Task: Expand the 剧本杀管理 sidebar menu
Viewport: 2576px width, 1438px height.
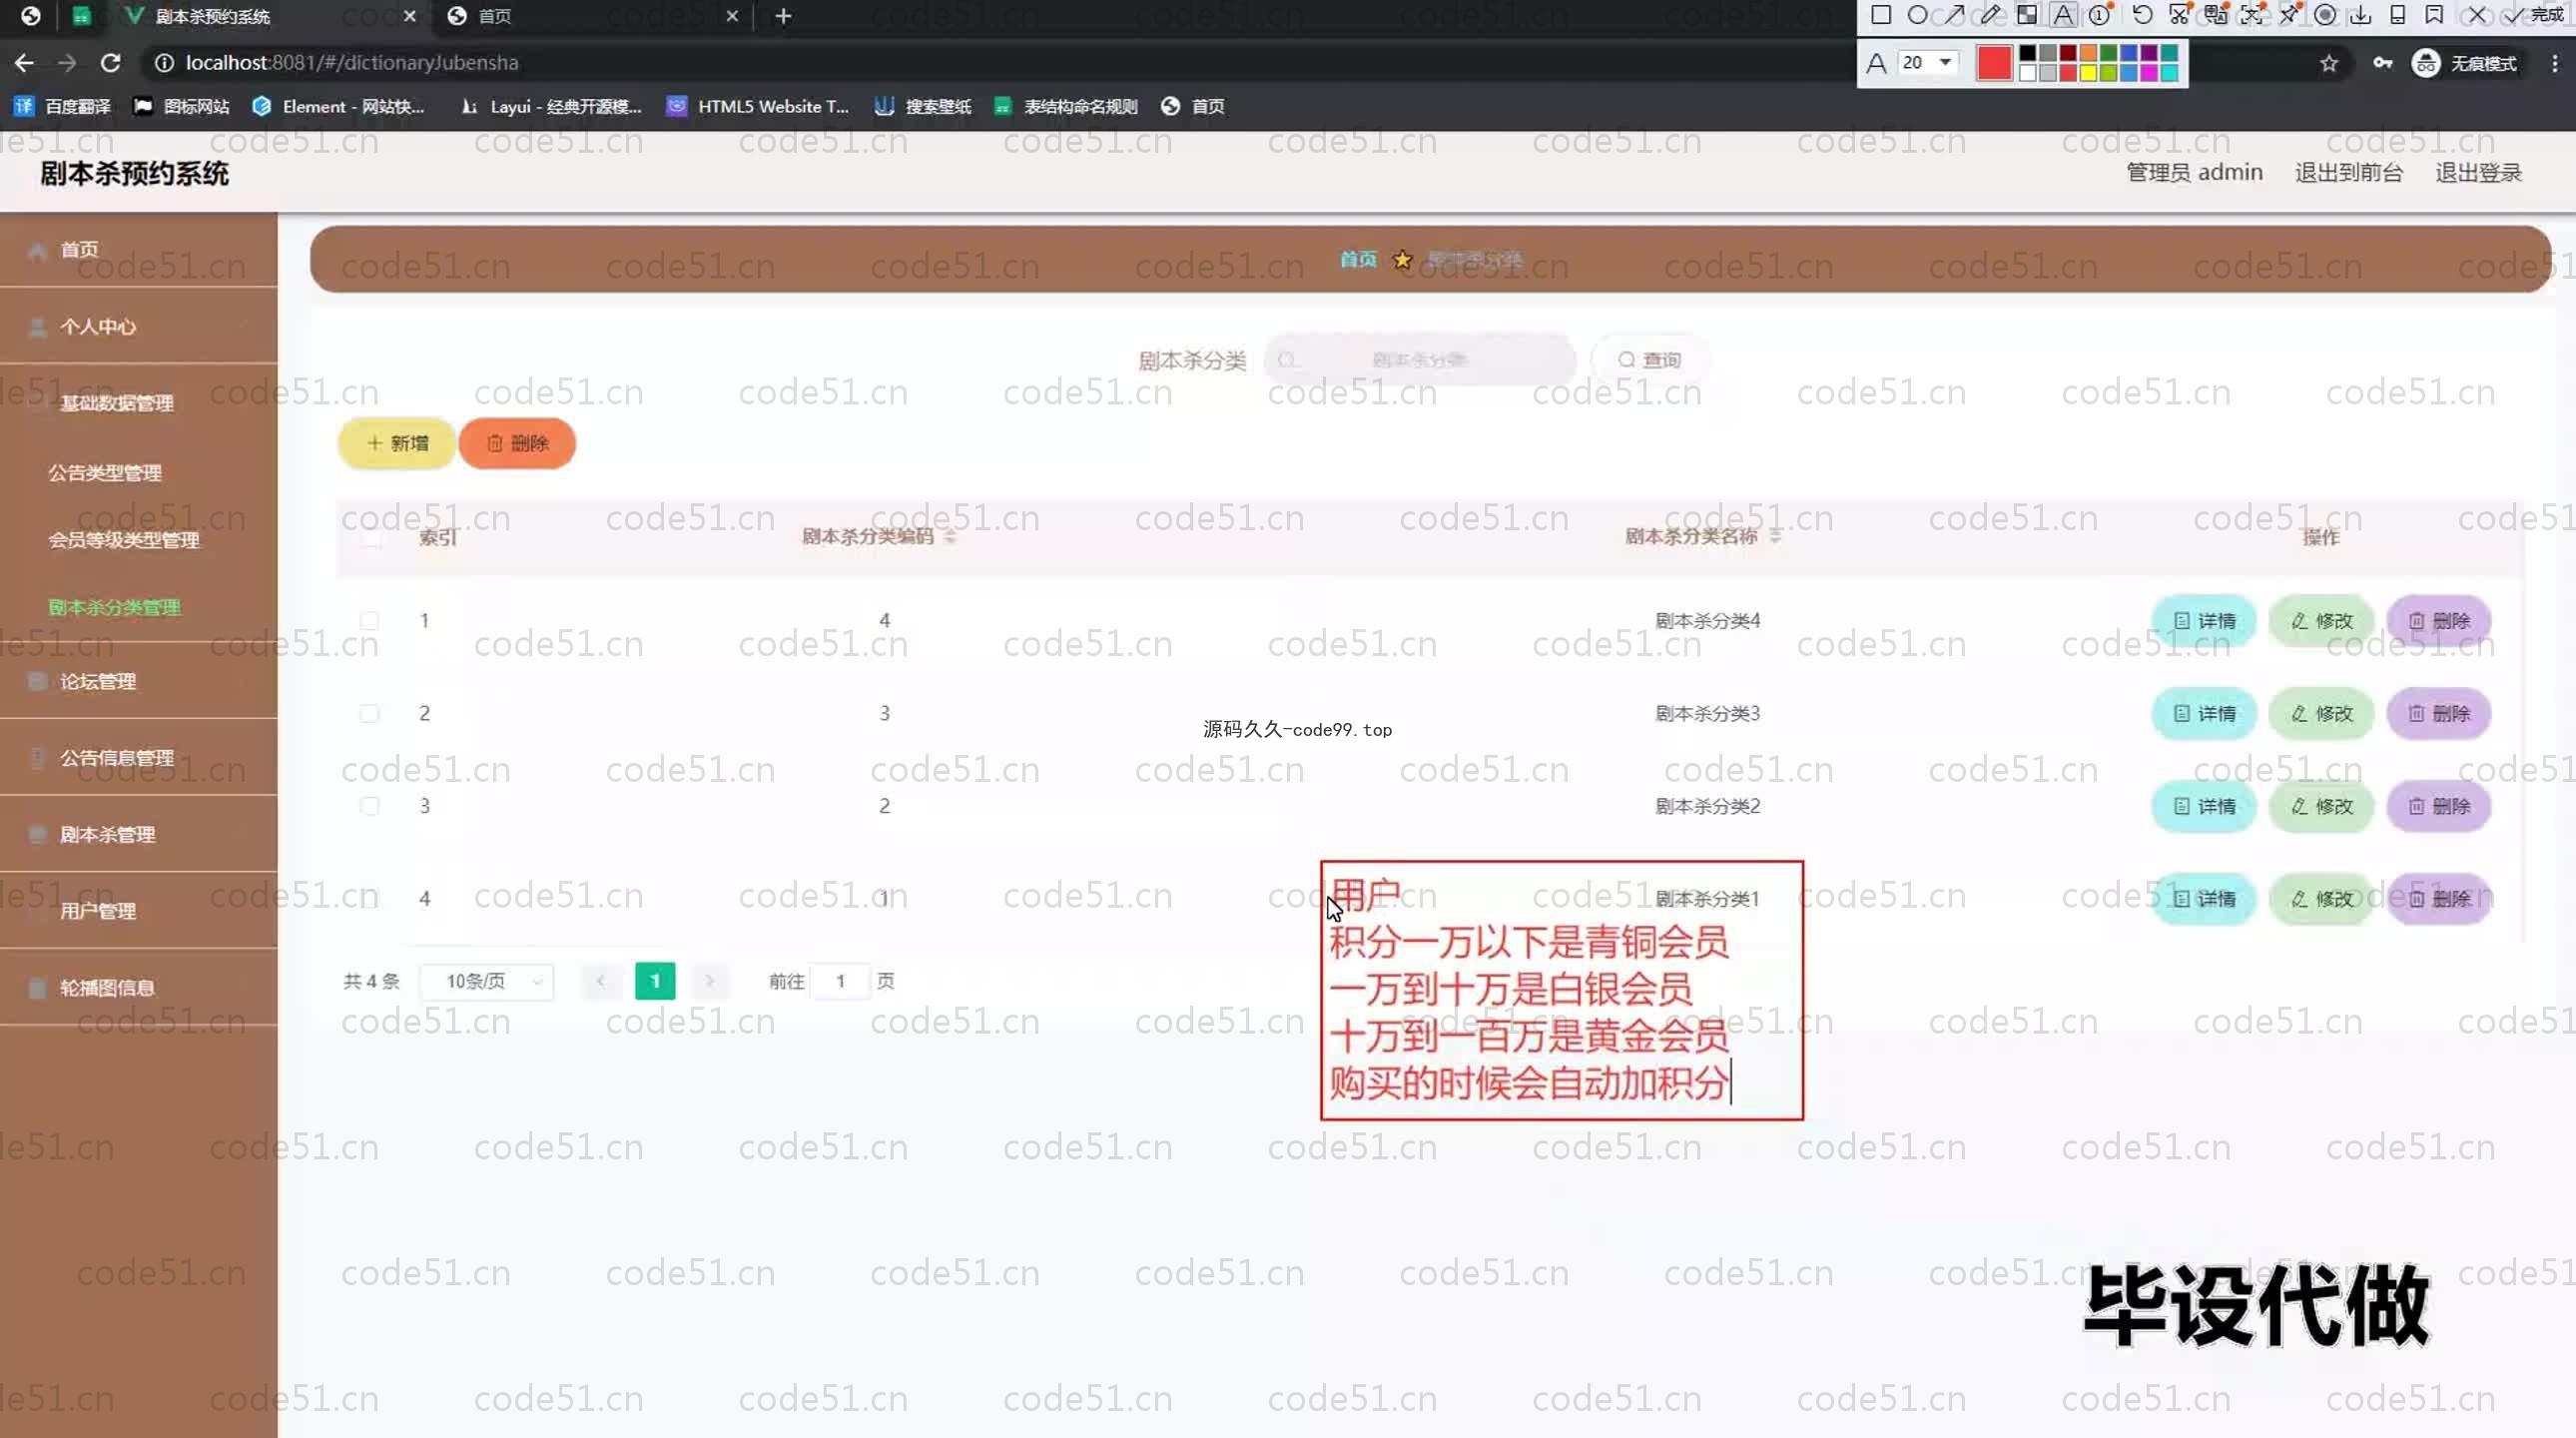Action: coord(139,834)
